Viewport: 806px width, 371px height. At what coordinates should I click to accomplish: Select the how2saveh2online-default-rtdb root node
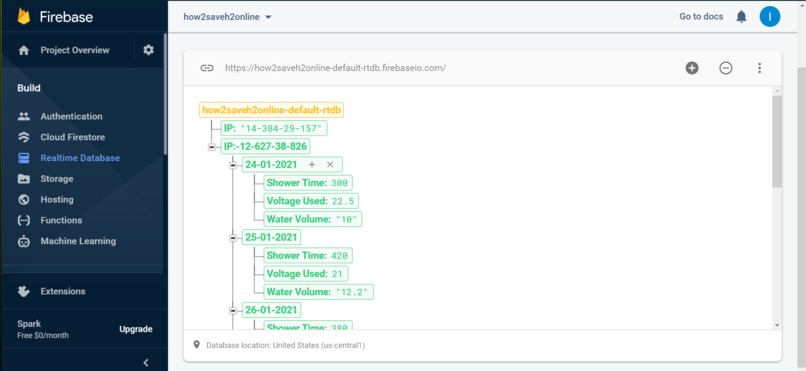(x=271, y=110)
